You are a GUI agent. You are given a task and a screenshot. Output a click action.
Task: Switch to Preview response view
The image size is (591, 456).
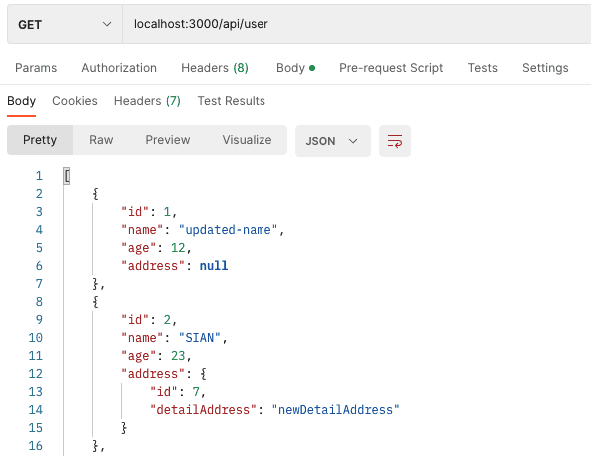coord(168,140)
